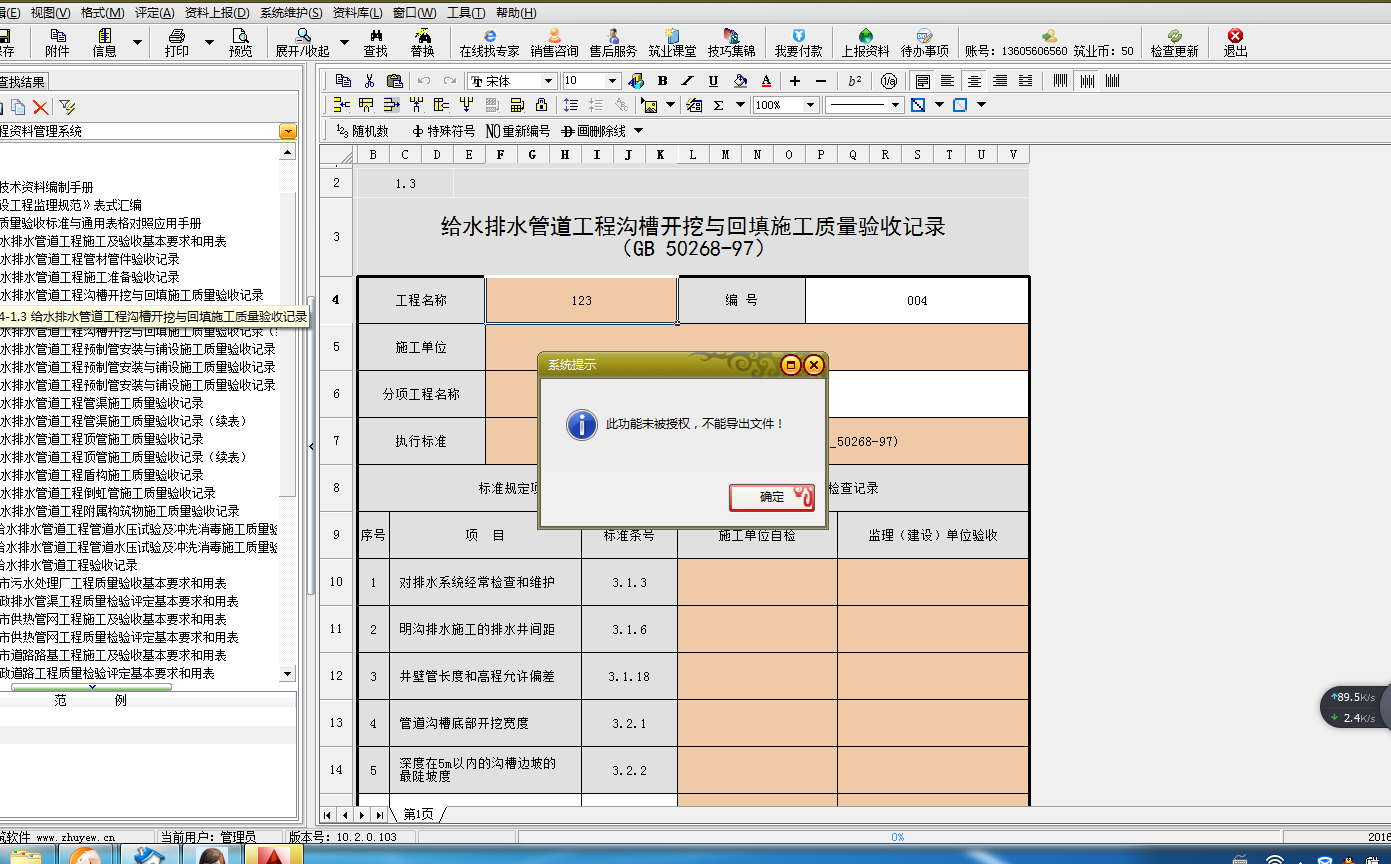Click the Sigma sum icon

pos(719,105)
